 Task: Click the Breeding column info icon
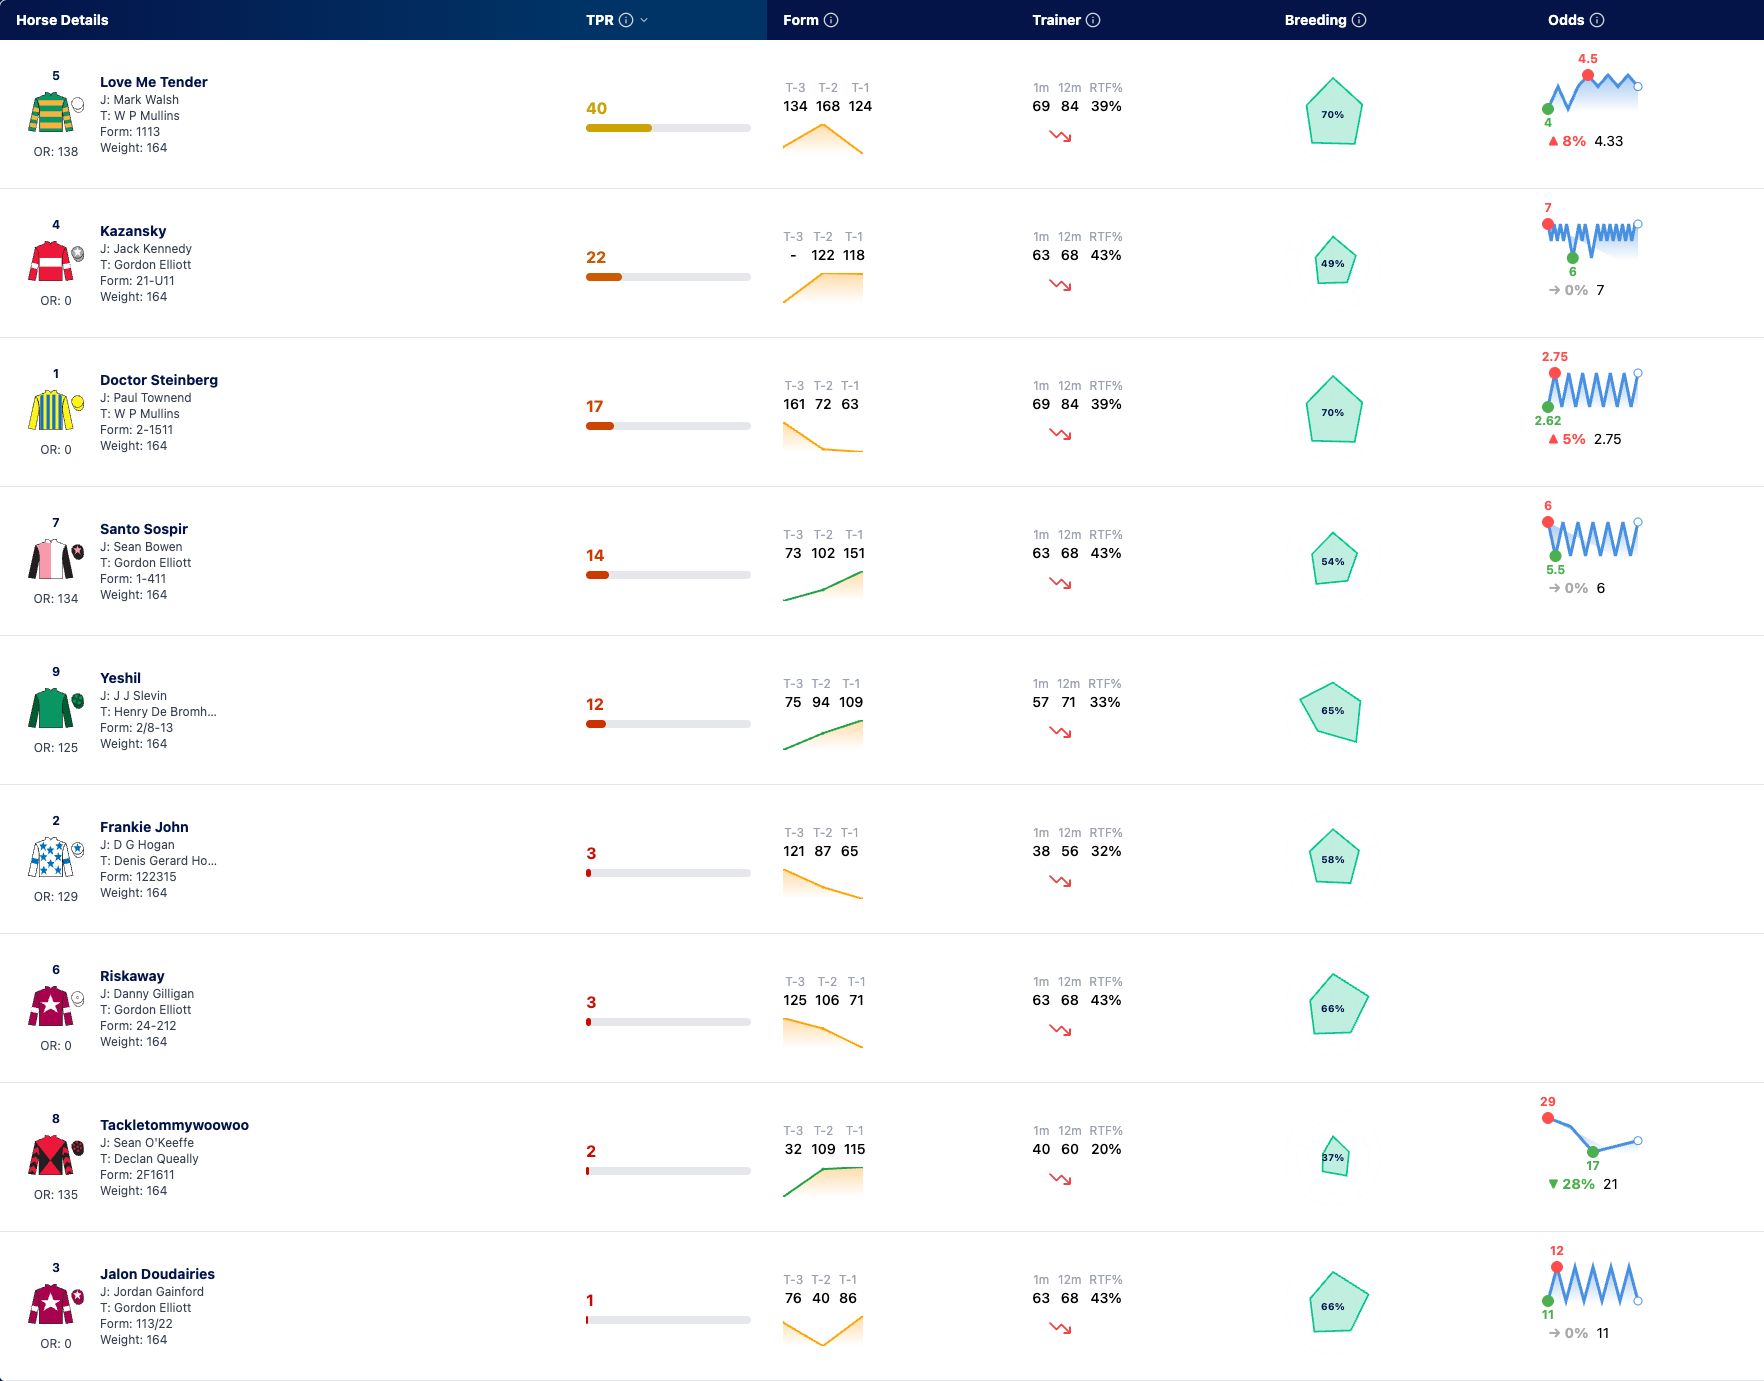(x=1359, y=20)
